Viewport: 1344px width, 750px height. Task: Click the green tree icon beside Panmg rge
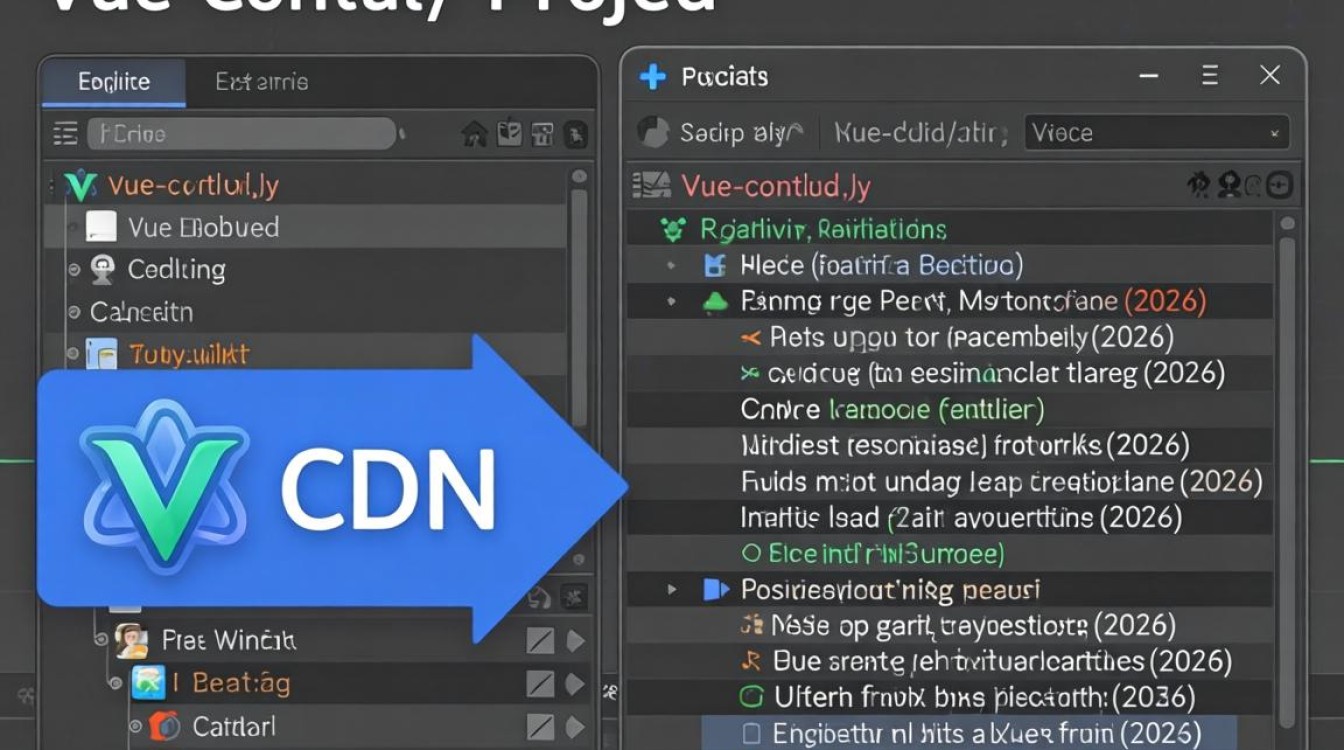[714, 301]
